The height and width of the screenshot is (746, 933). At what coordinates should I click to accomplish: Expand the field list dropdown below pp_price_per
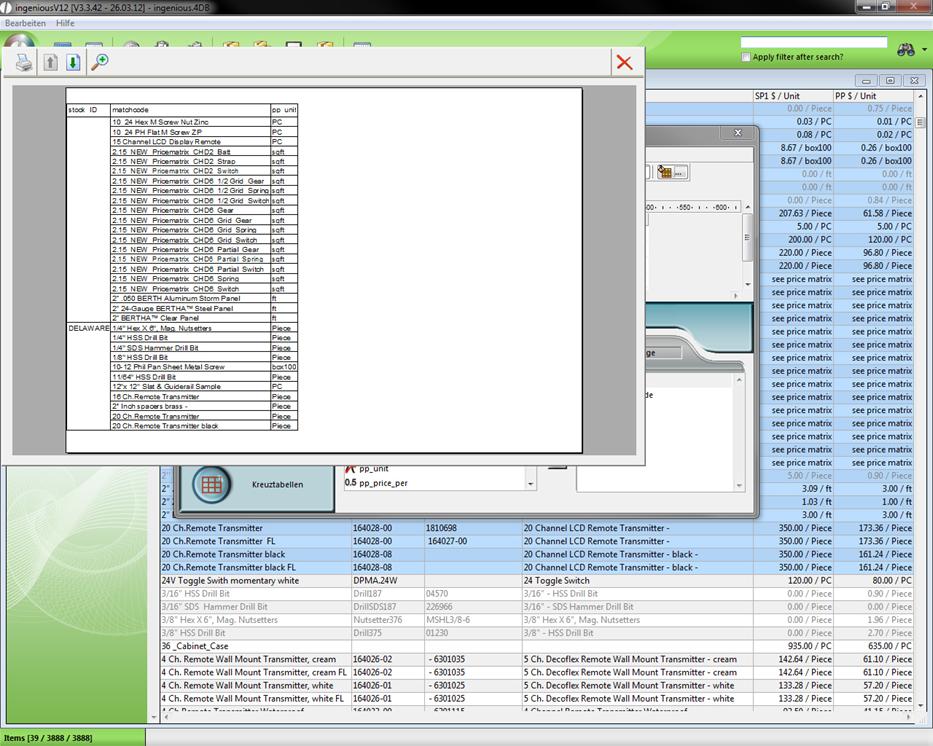531,483
